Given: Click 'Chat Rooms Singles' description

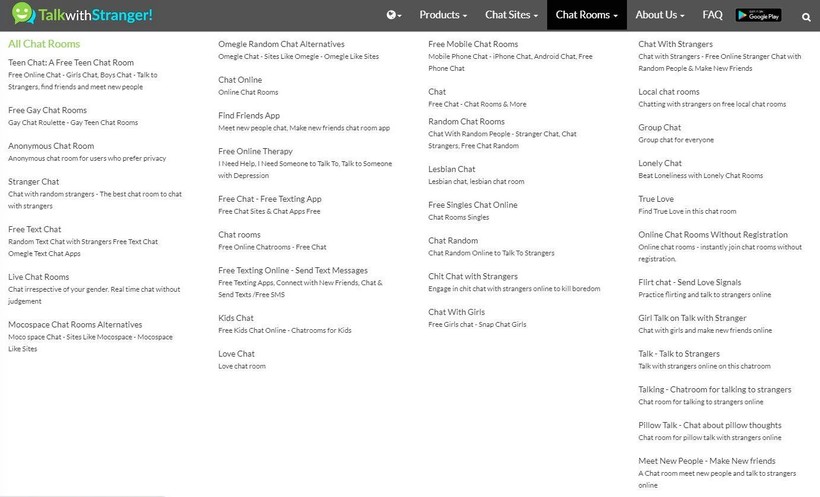Looking at the screenshot, I should click(x=459, y=217).
